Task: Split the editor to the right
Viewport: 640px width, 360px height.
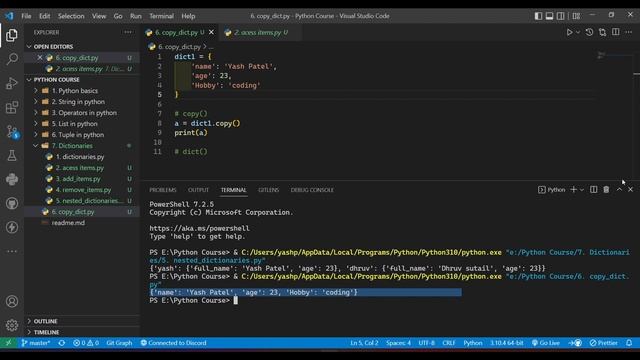Action: [x=616, y=32]
